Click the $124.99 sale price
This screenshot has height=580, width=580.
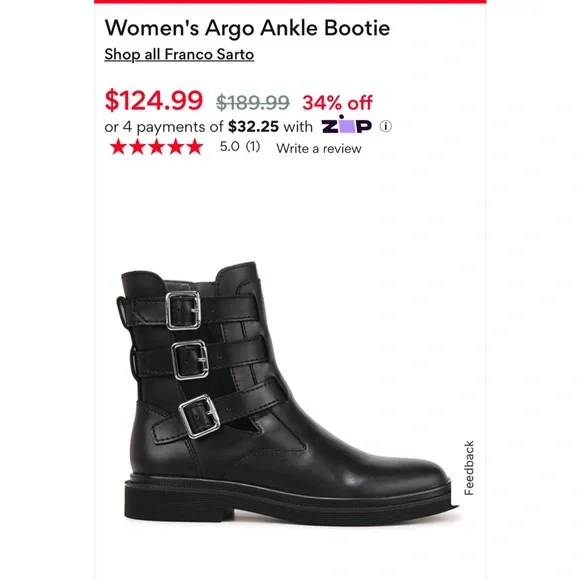154,100
